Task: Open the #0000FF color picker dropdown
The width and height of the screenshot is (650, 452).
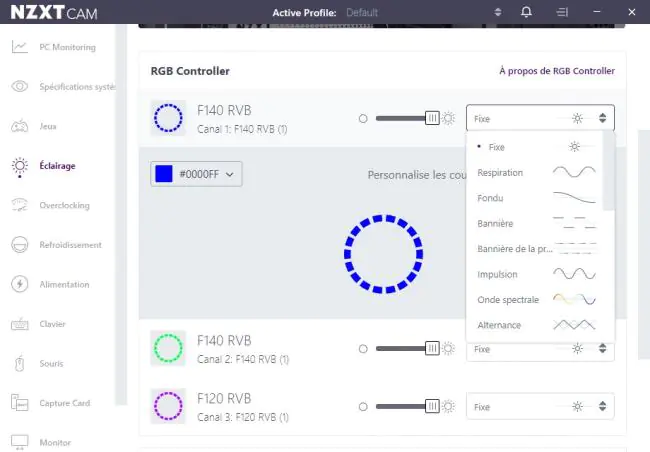Action: [196, 174]
